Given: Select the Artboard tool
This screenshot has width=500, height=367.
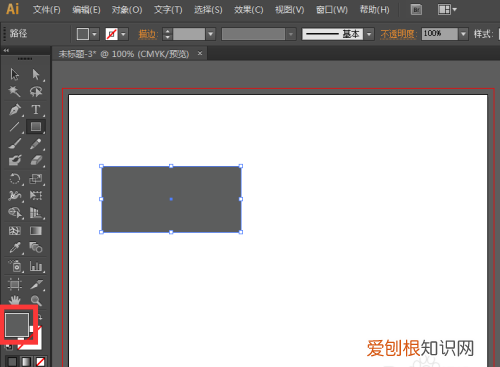Looking at the screenshot, I should (x=15, y=284).
